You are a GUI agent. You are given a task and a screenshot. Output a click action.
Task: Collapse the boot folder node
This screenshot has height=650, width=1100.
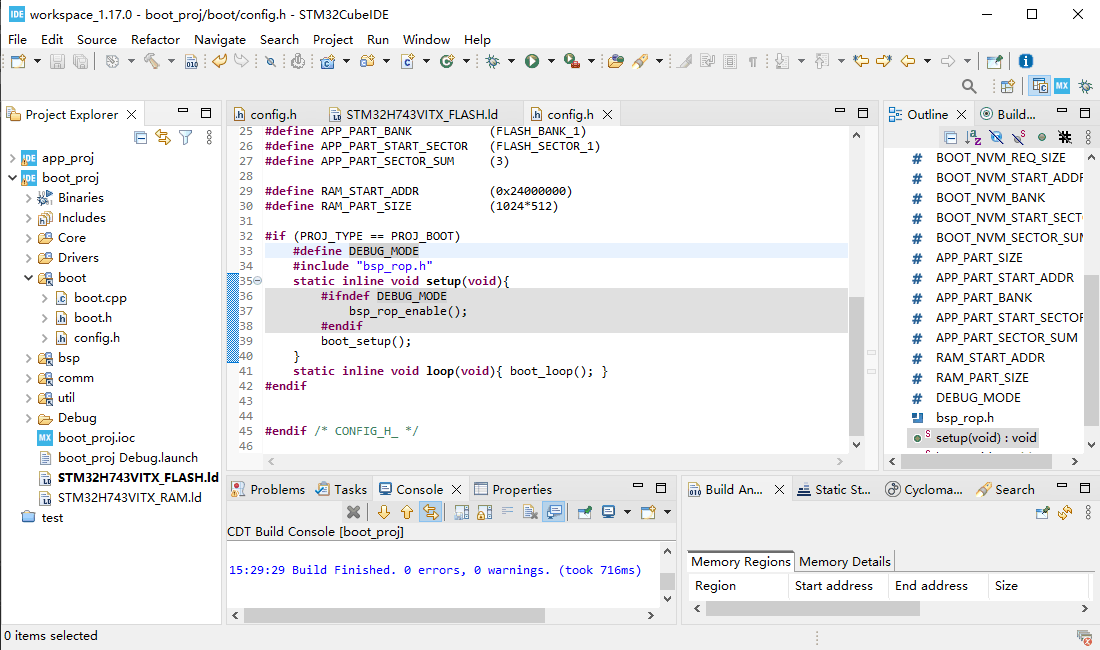(x=29, y=278)
